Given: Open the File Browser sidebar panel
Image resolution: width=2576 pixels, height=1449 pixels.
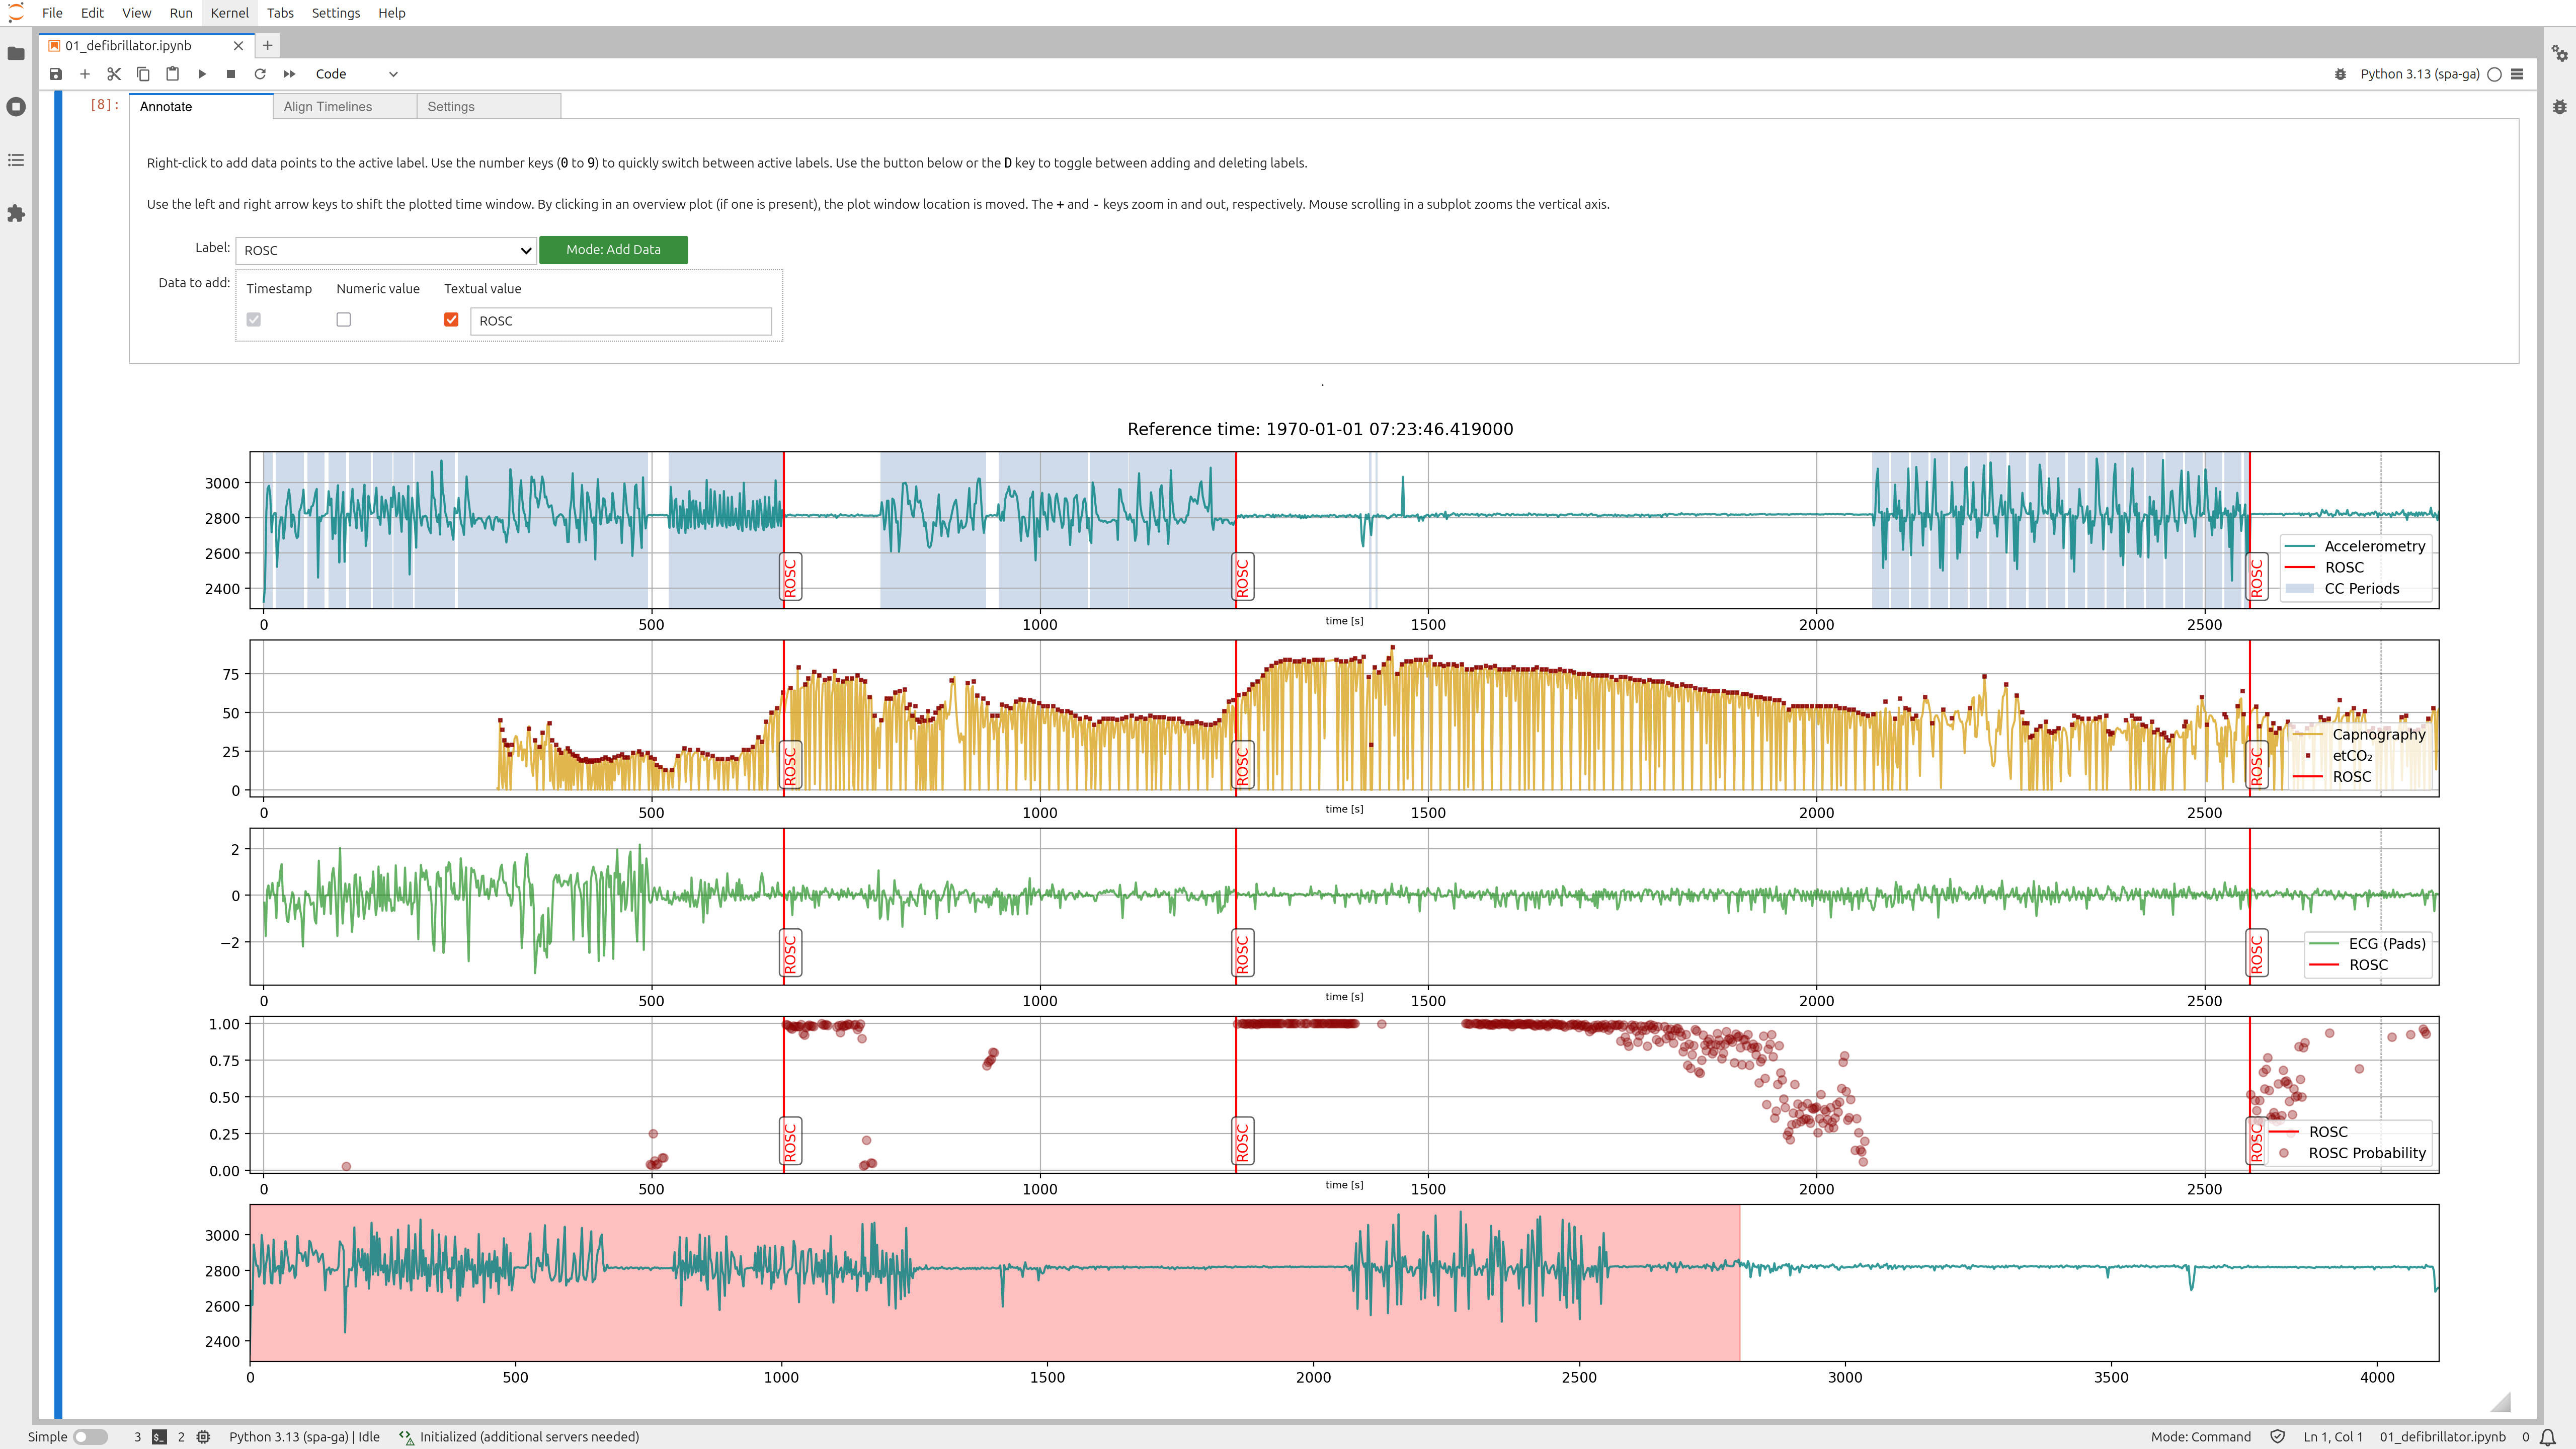Looking at the screenshot, I should (x=16, y=53).
